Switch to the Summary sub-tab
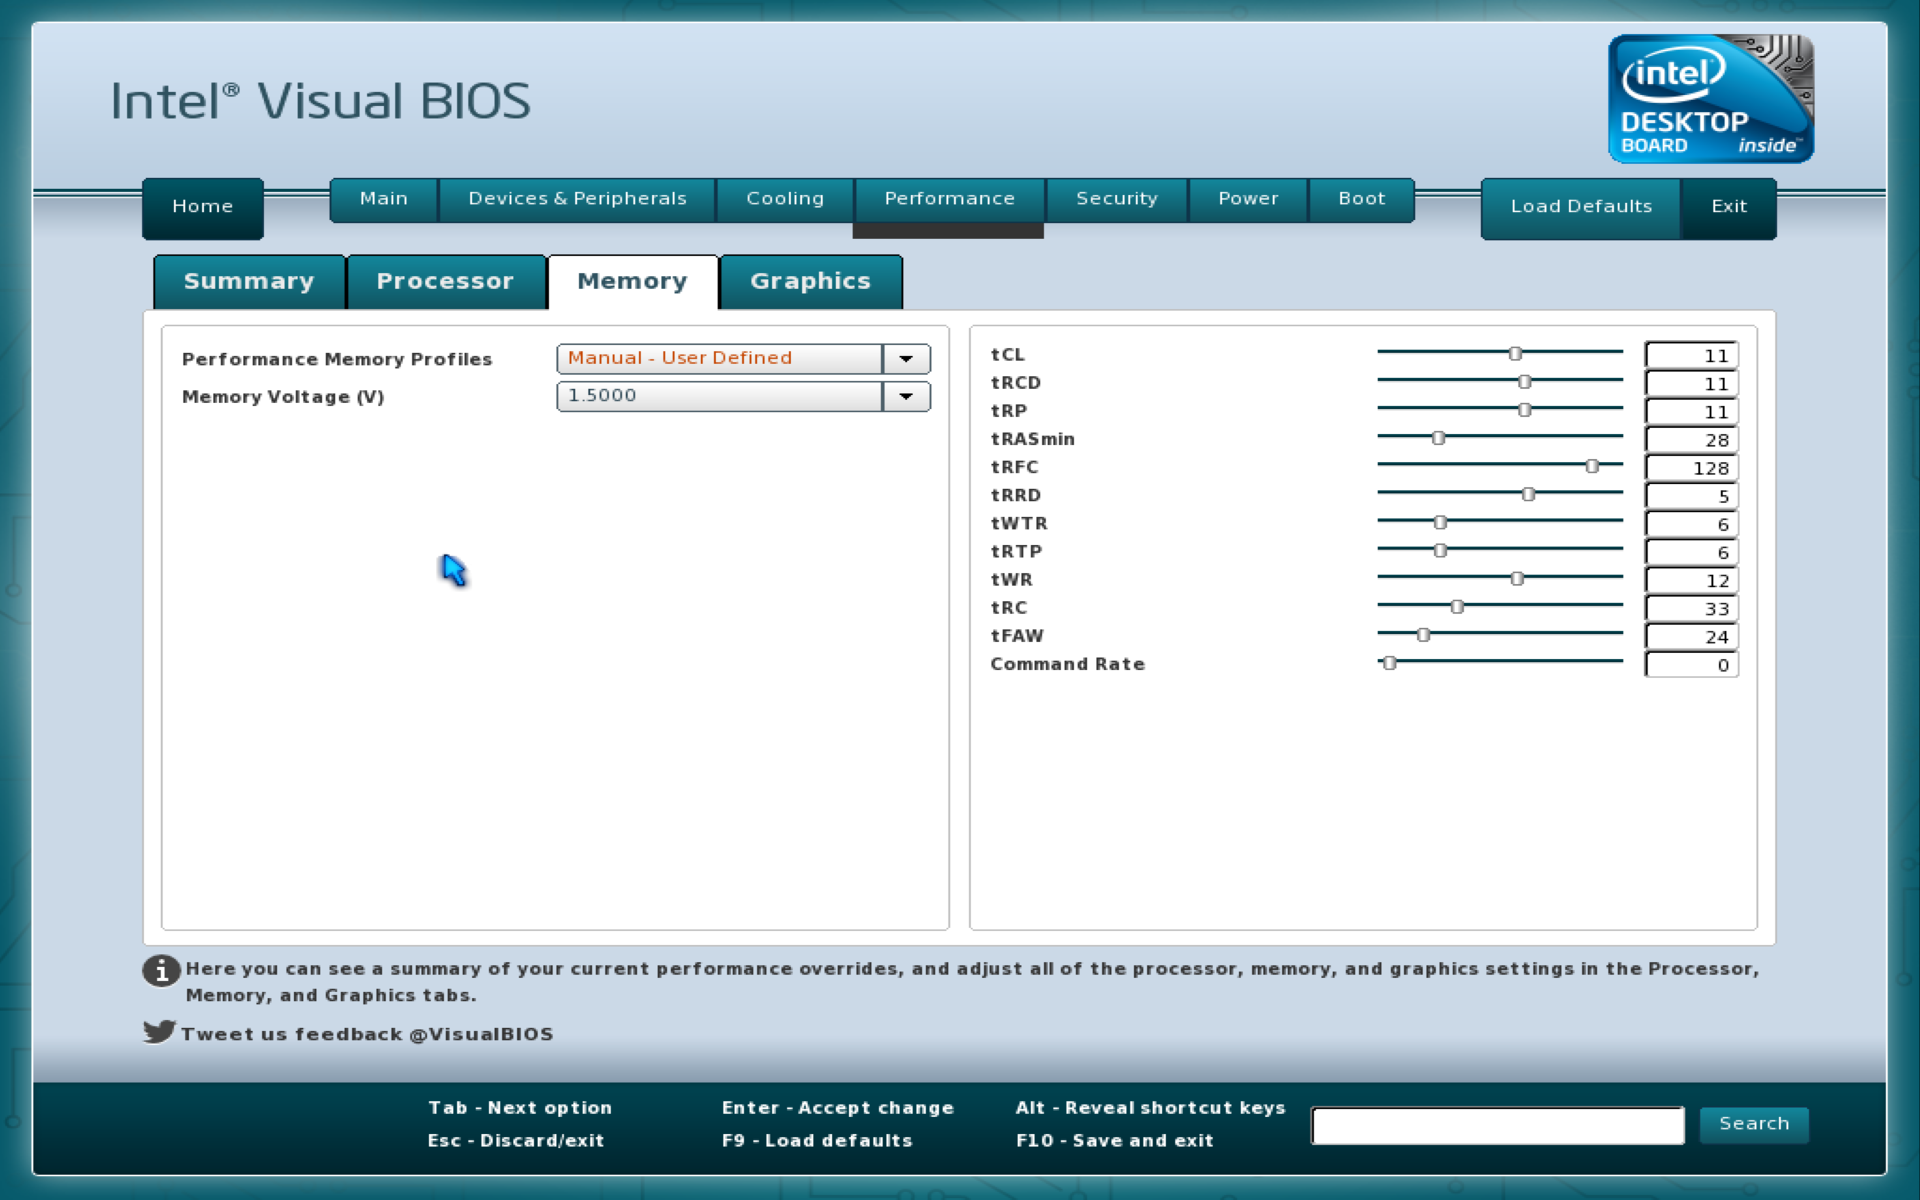 pos(249,282)
